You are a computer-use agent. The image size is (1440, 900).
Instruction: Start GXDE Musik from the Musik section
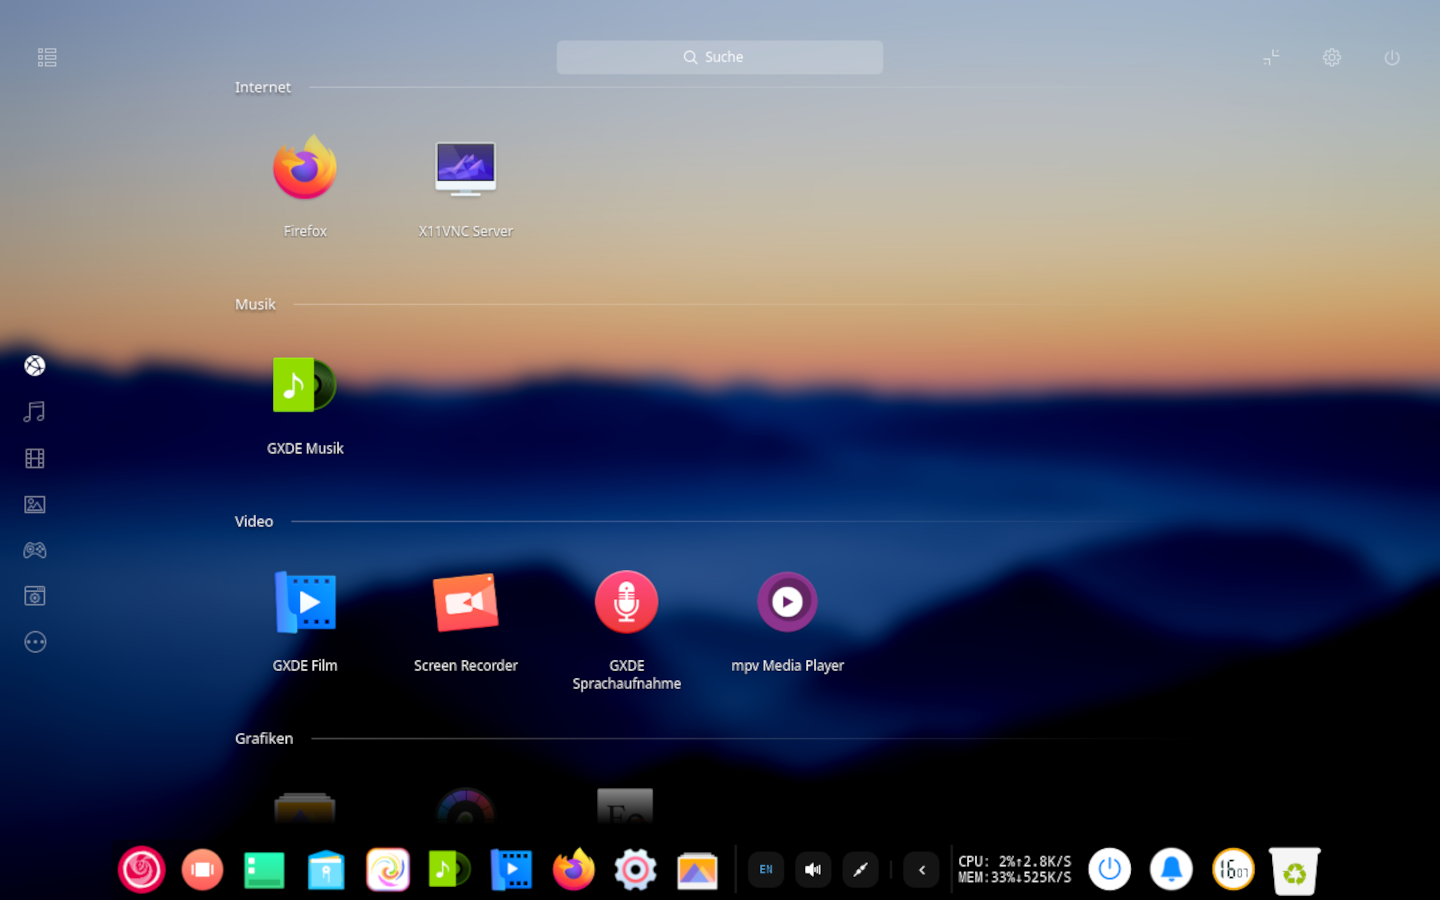click(305, 386)
